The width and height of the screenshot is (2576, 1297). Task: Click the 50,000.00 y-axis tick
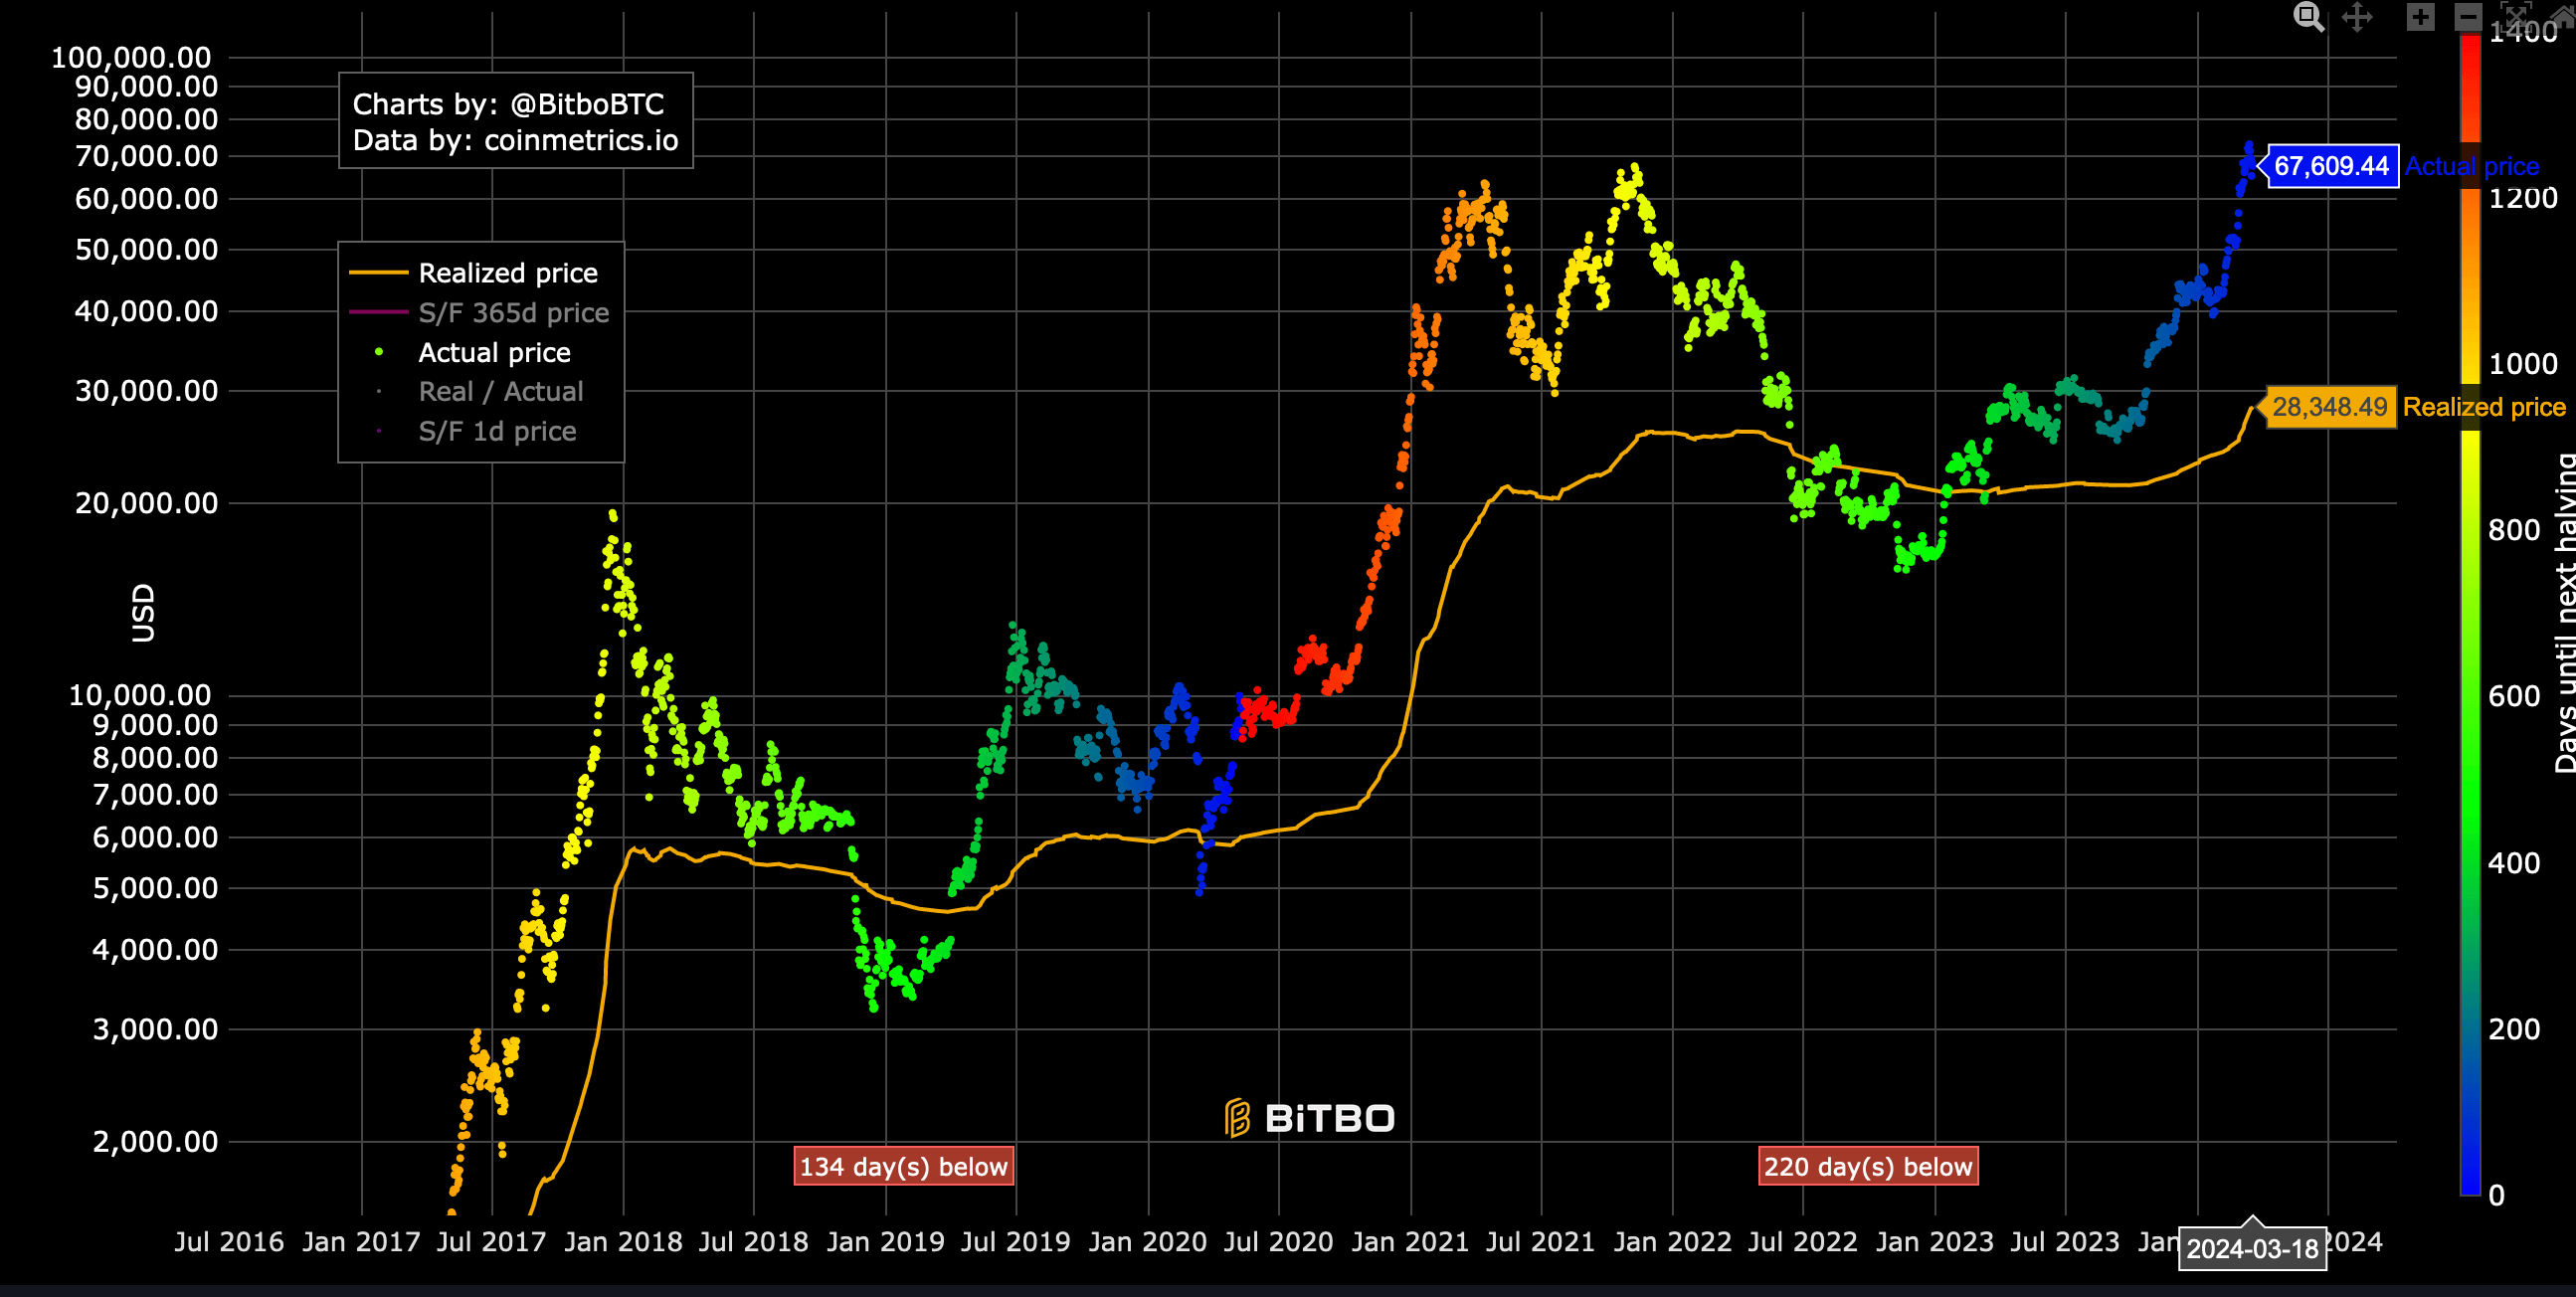[146, 249]
